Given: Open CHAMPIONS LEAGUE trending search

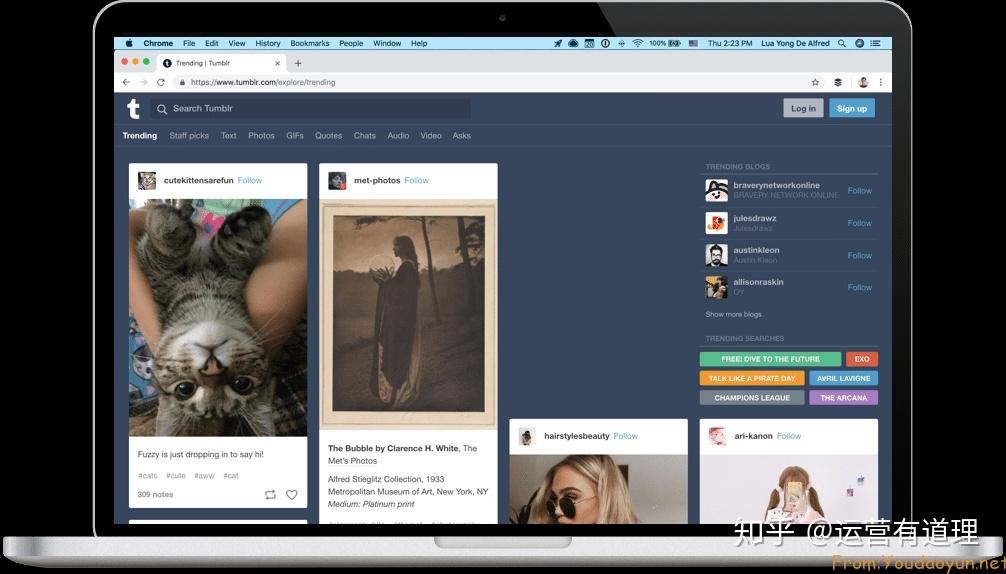Looking at the screenshot, I should click(752, 398).
